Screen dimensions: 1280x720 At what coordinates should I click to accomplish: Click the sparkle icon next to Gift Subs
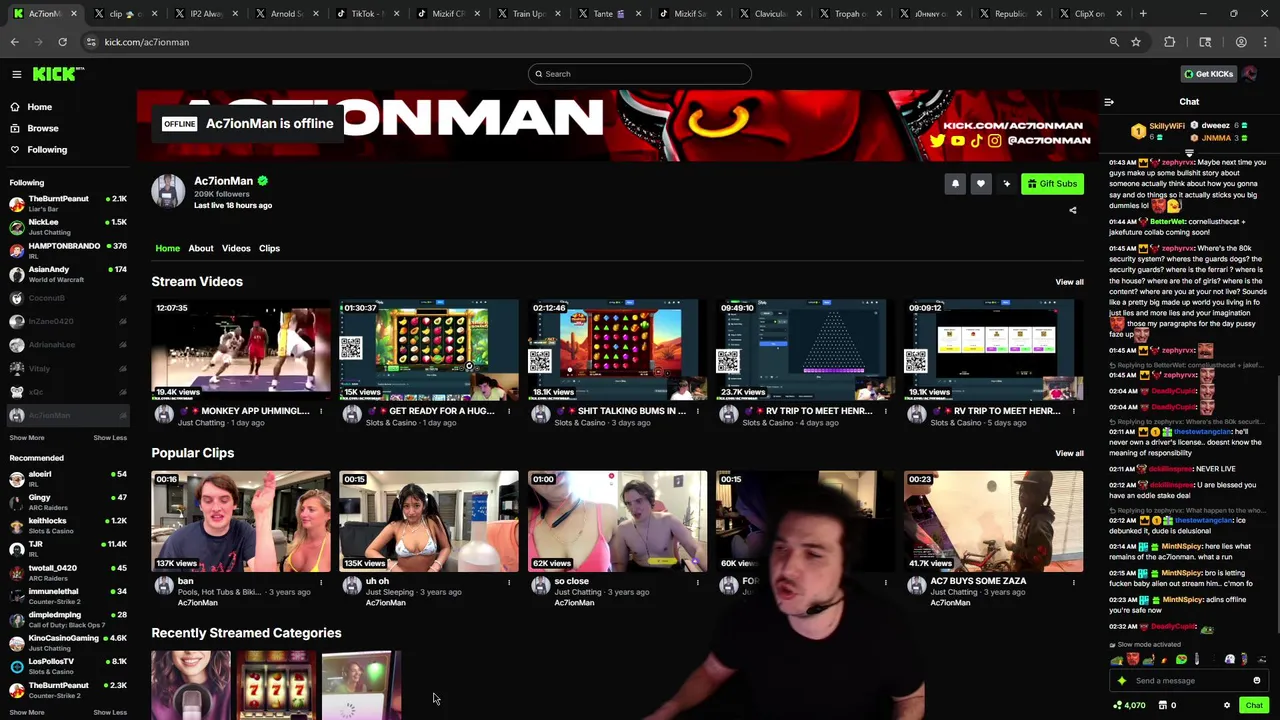pos(1007,184)
